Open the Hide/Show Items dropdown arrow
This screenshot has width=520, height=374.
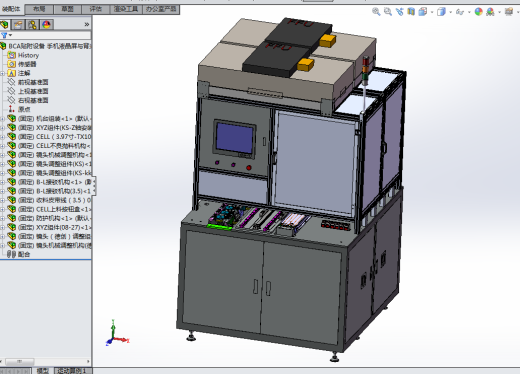[469, 12]
